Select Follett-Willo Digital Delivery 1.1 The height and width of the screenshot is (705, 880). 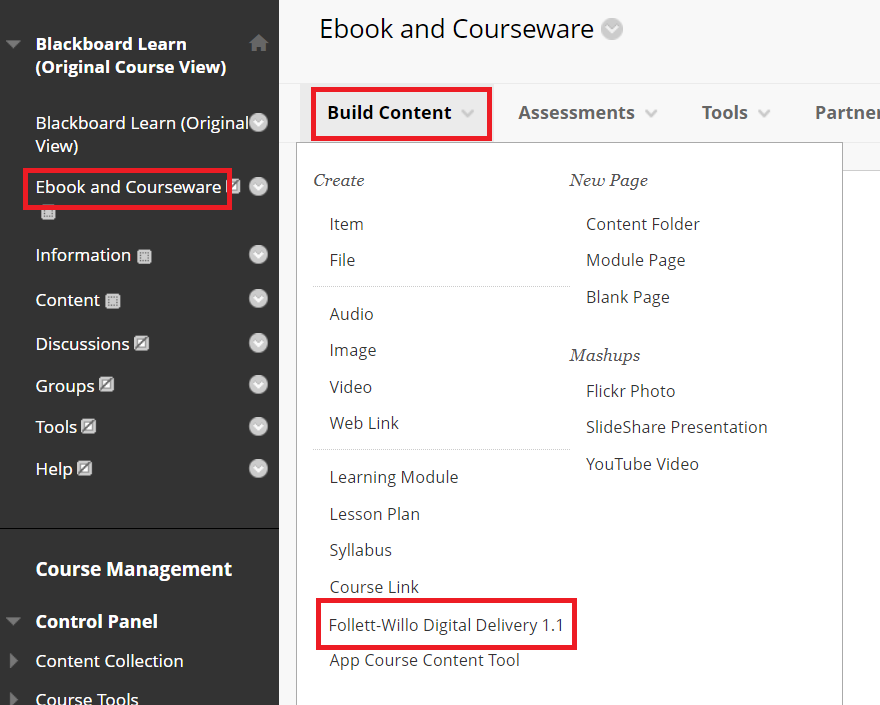pos(446,624)
